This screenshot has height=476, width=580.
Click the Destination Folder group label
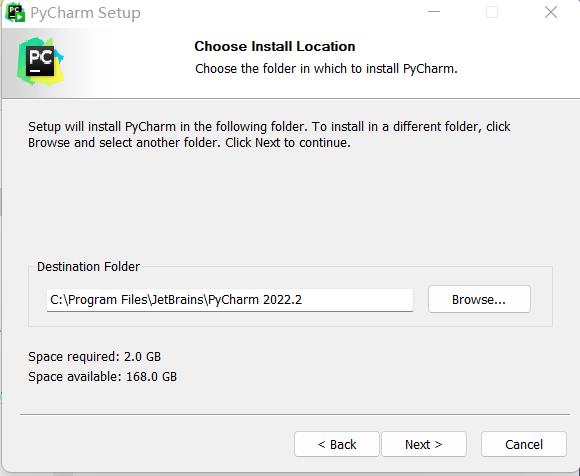pos(88,267)
